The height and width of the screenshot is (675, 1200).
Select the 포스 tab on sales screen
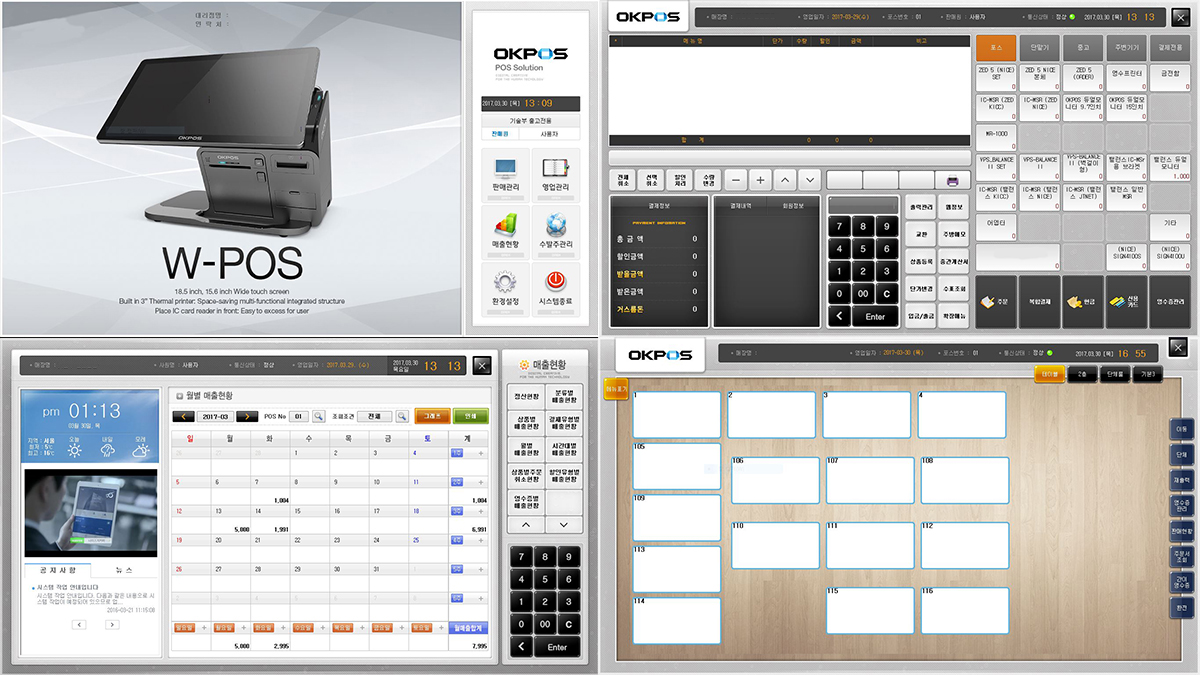pos(996,48)
